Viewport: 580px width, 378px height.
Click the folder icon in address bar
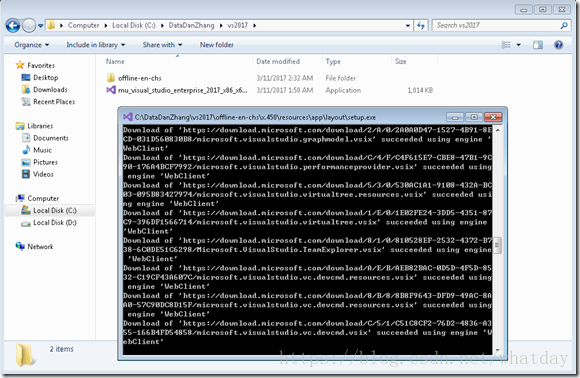51,25
